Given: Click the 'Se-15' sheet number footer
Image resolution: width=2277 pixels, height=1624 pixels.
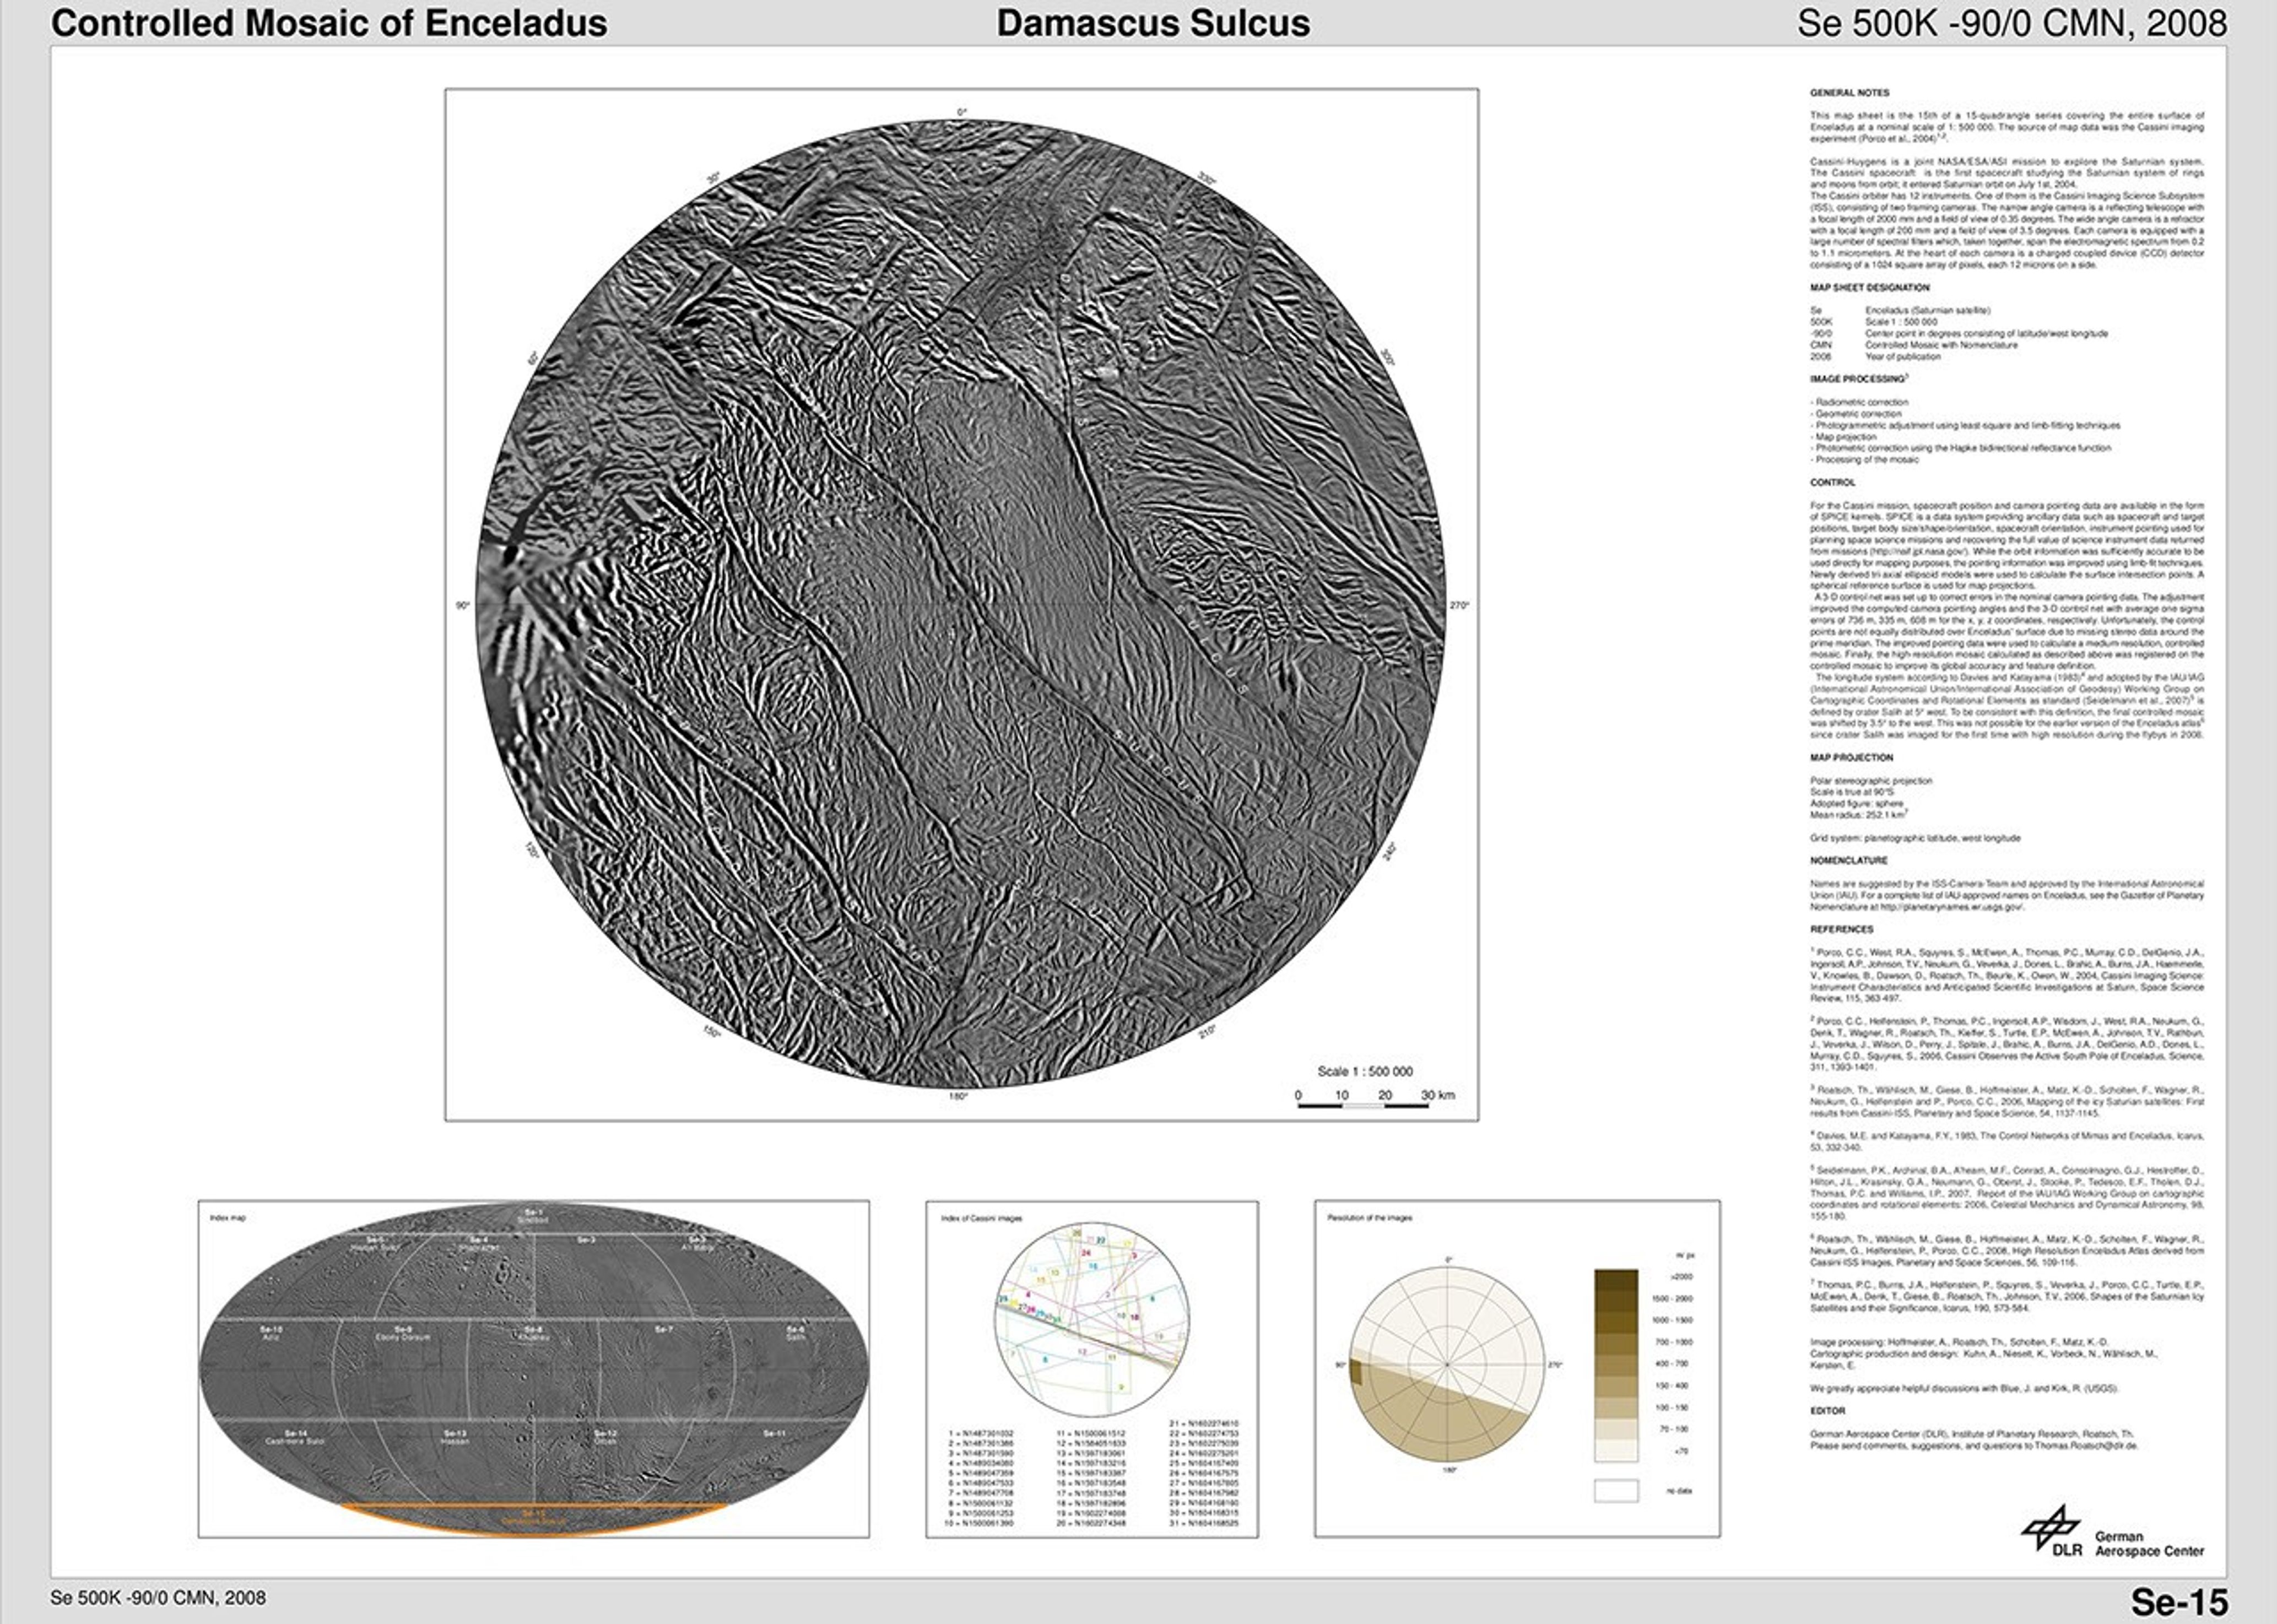Looking at the screenshot, I should pyautogui.click(x=2179, y=1602).
